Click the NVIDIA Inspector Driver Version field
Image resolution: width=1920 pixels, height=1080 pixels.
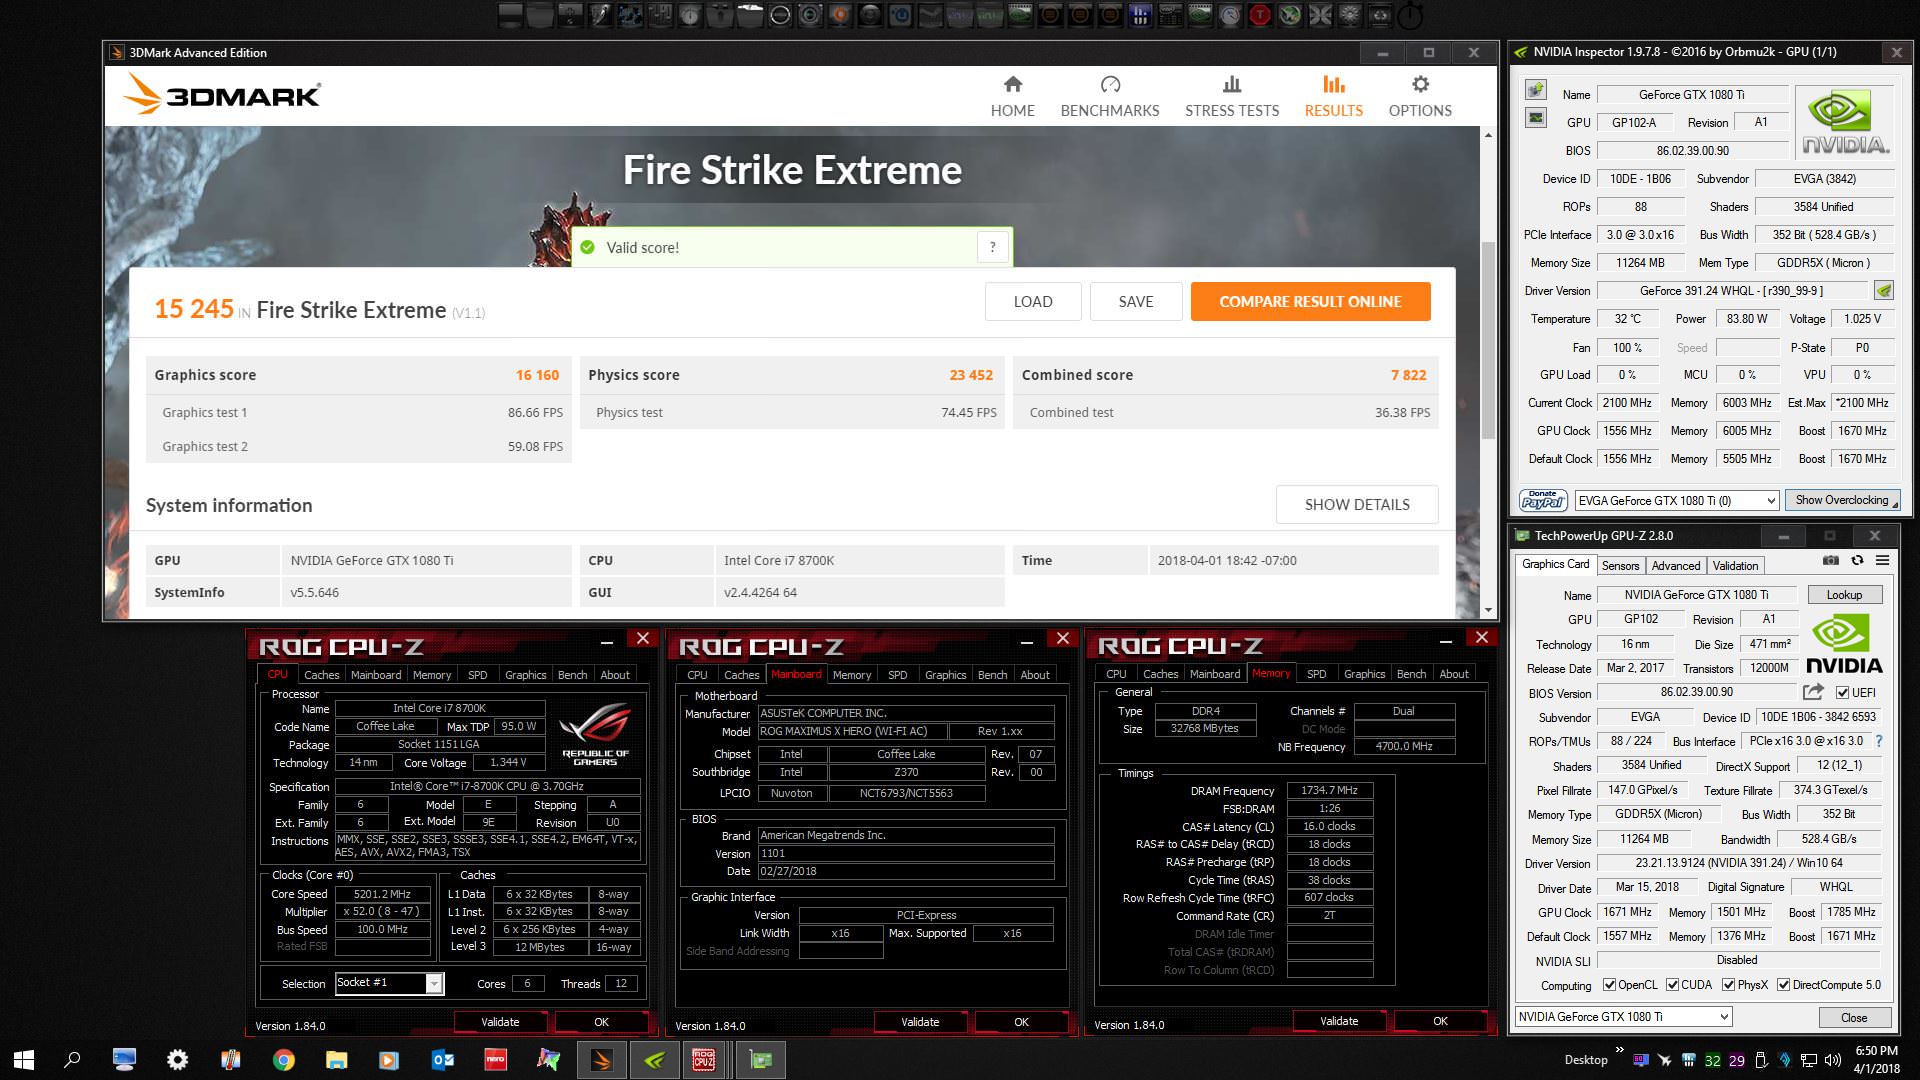(1731, 290)
